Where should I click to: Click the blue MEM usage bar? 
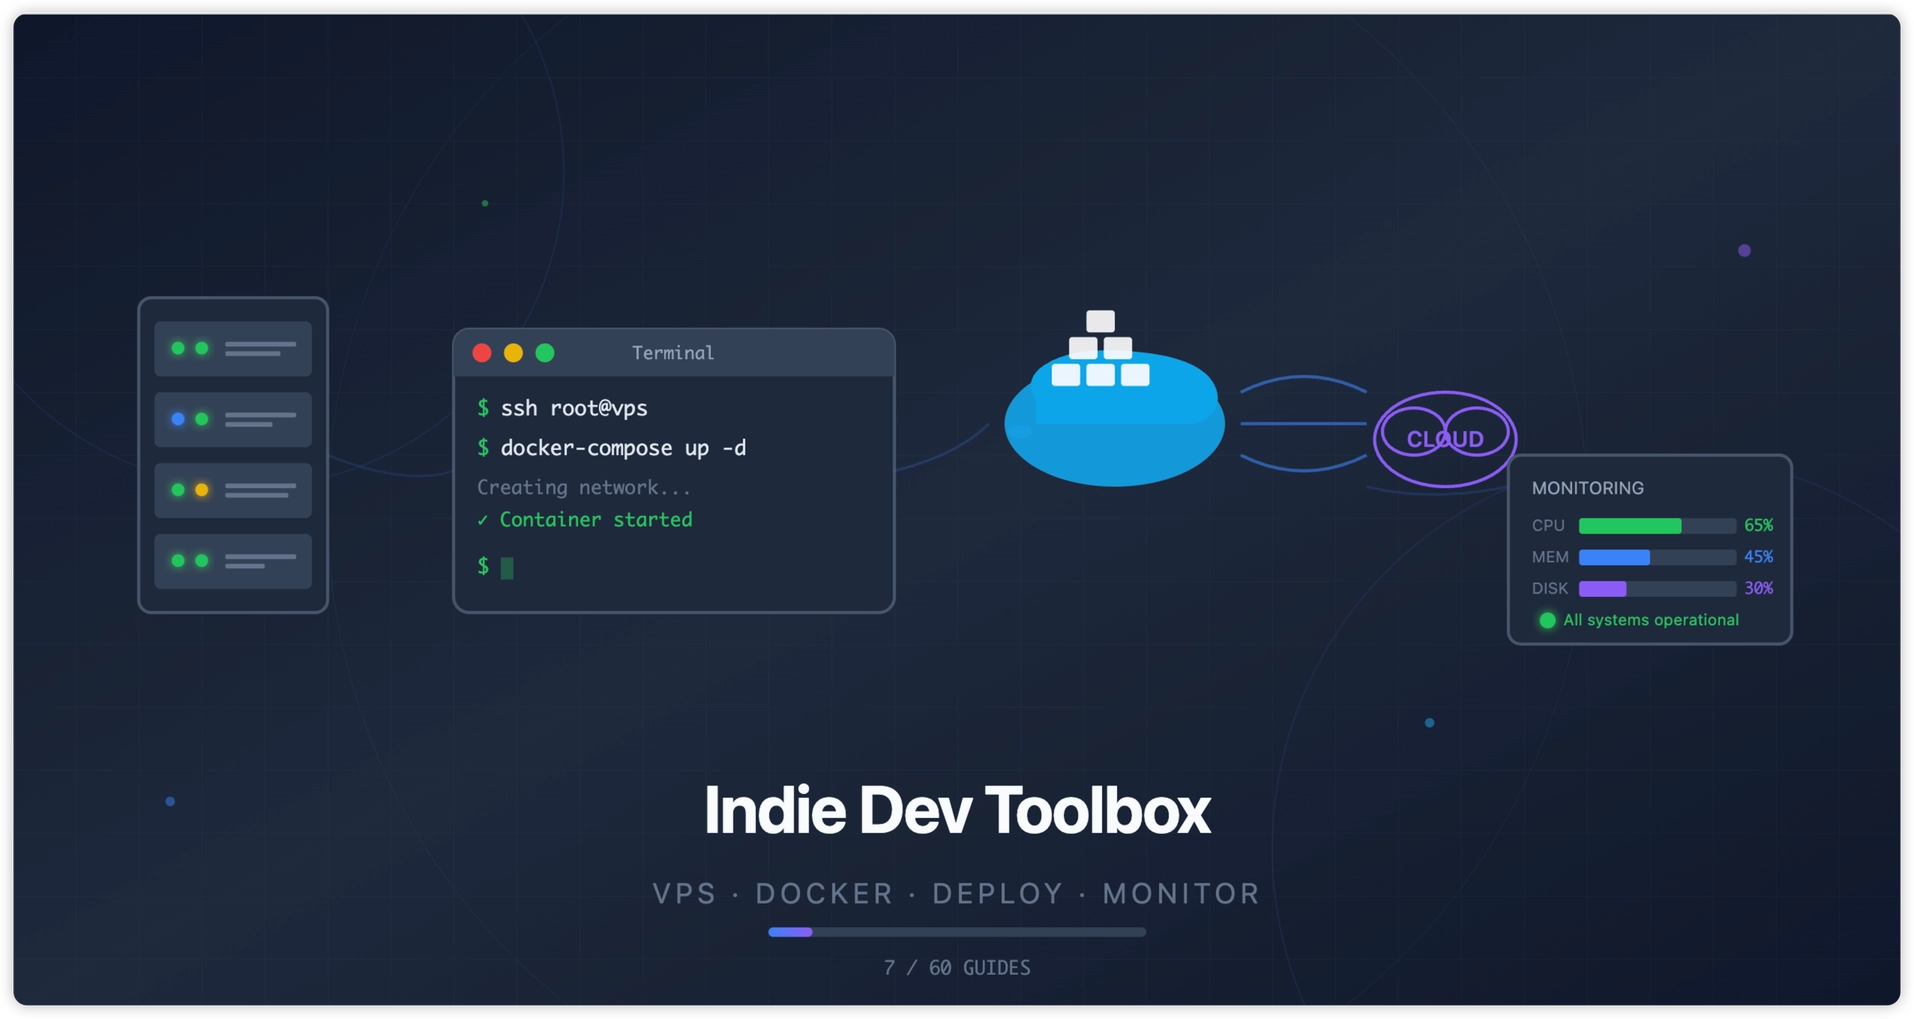pos(1614,557)
